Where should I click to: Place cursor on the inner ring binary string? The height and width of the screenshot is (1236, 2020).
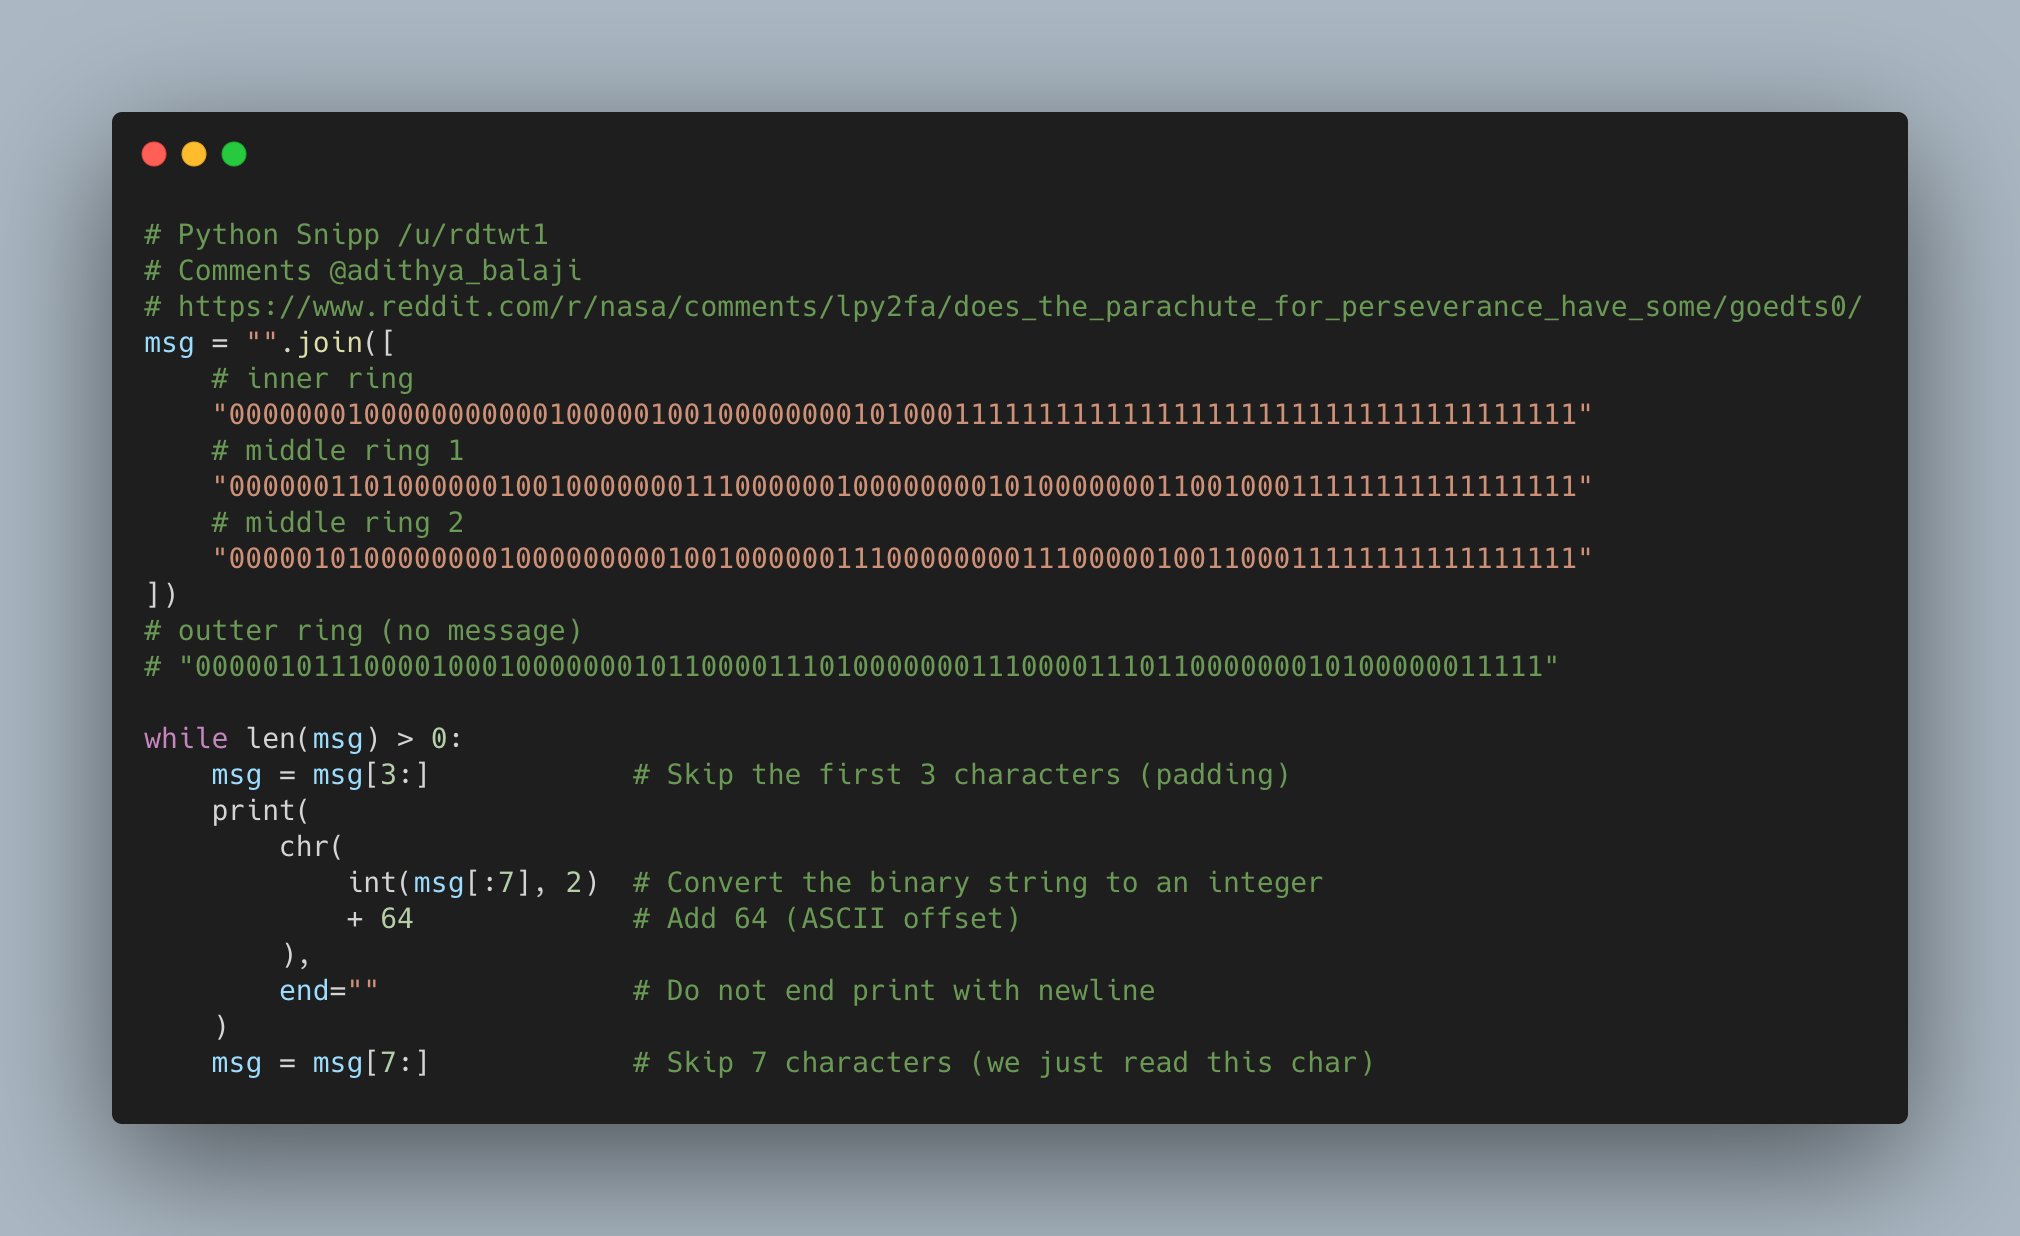pyautogui.click(x=902, y=415)
